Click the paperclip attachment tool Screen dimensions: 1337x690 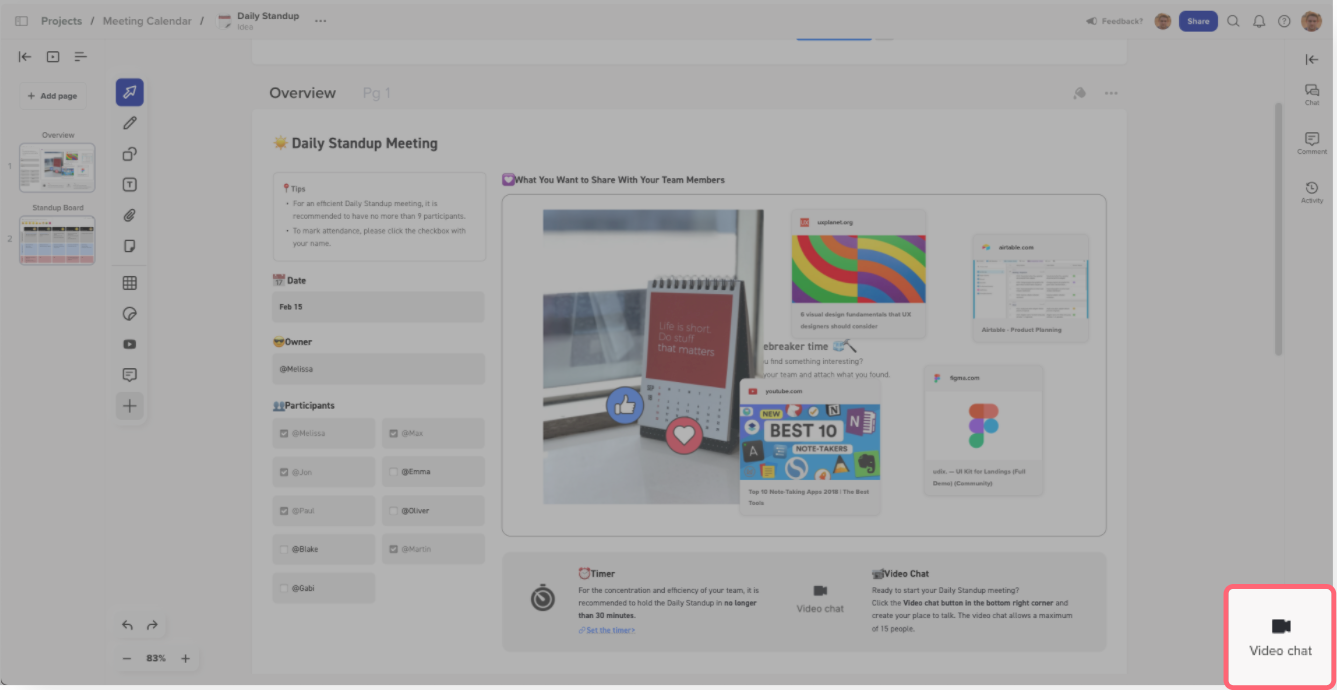click(x=129, y=215)
